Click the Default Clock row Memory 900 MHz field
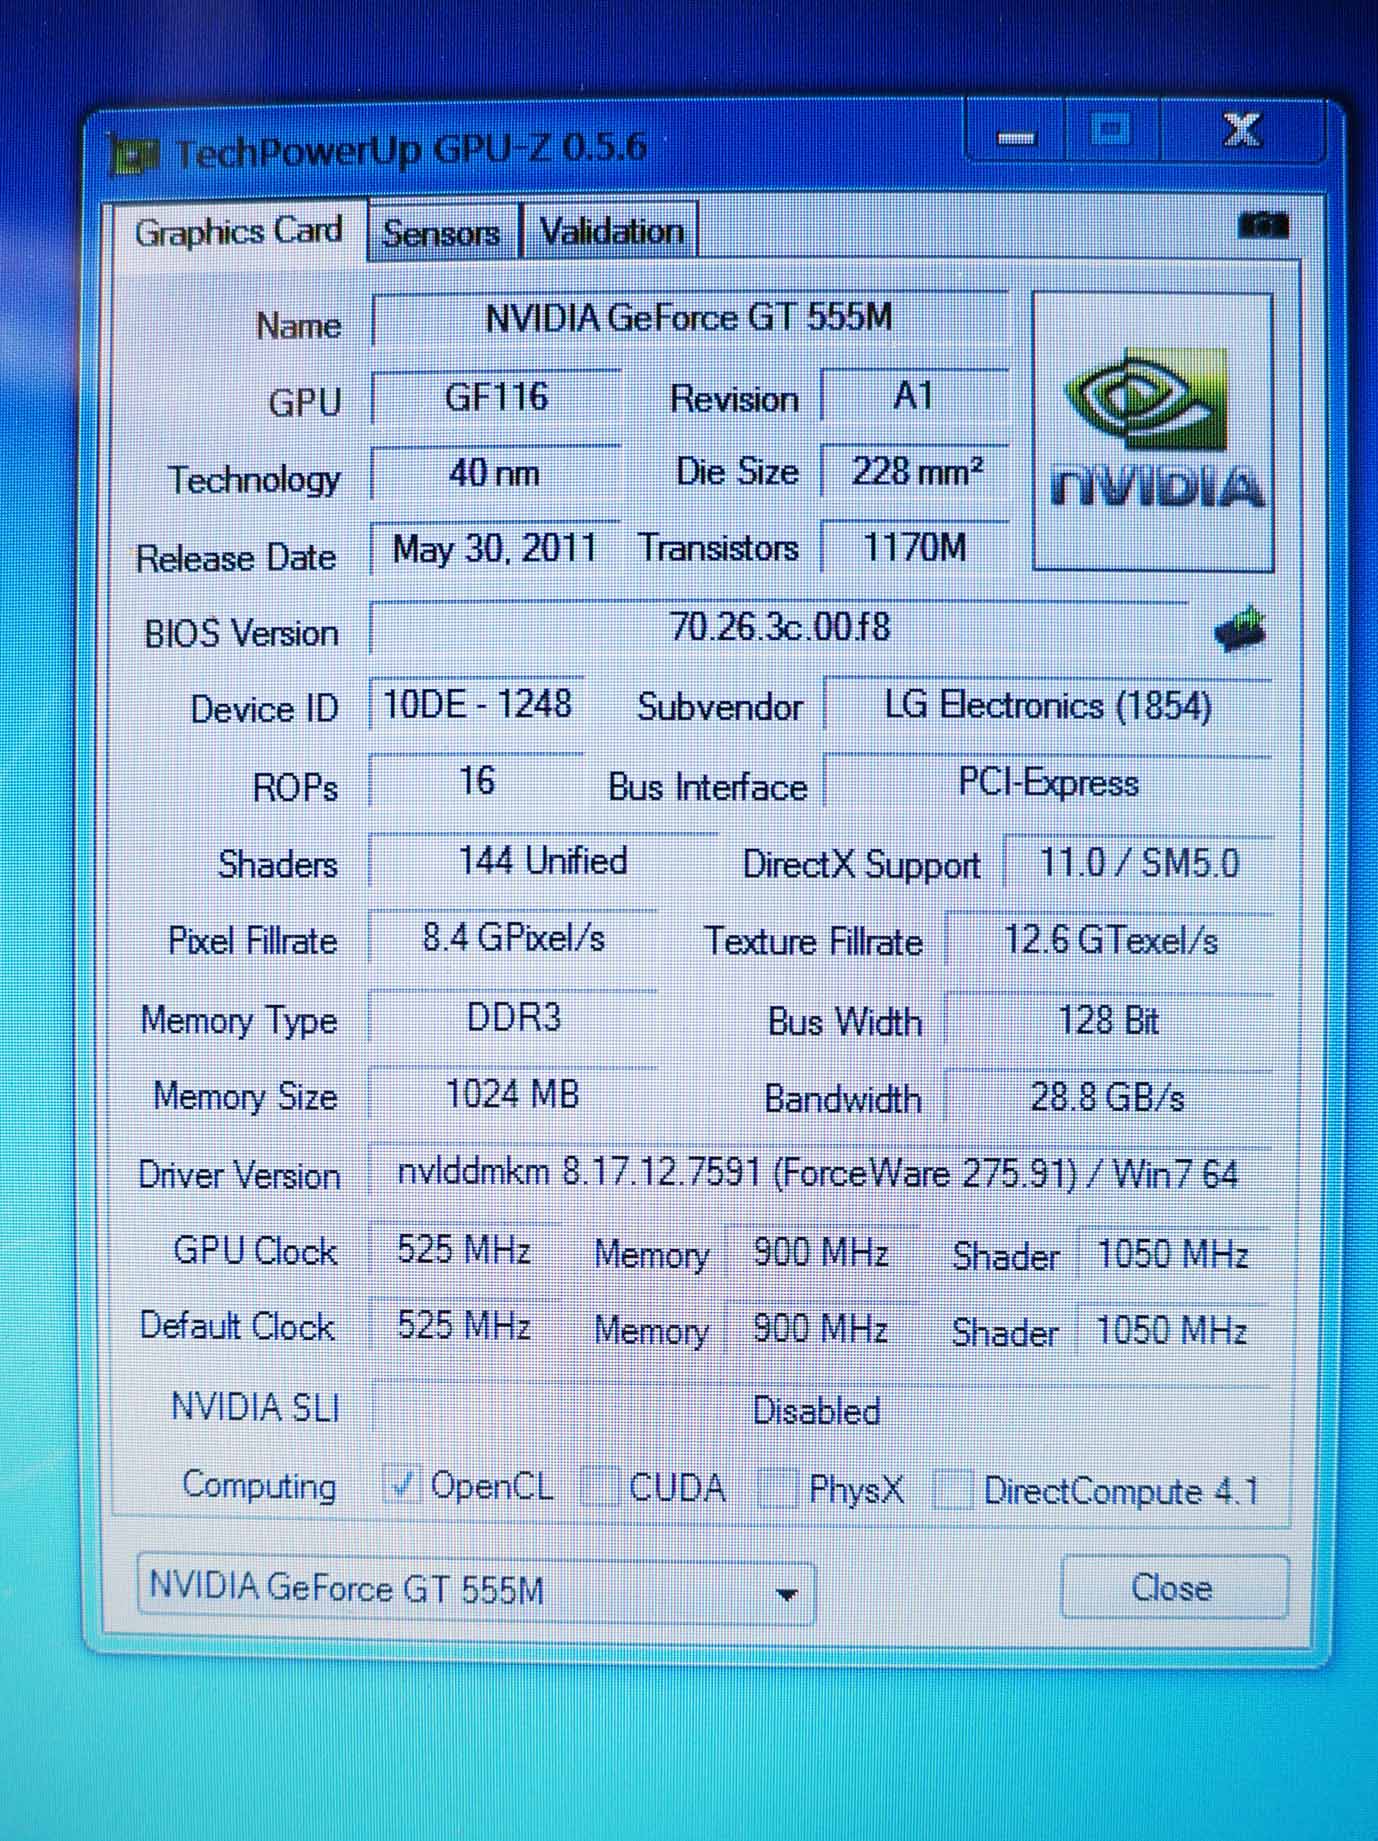This screenshot has height=1841, width=1378. pyautogui.click(x=821, y=1329)
